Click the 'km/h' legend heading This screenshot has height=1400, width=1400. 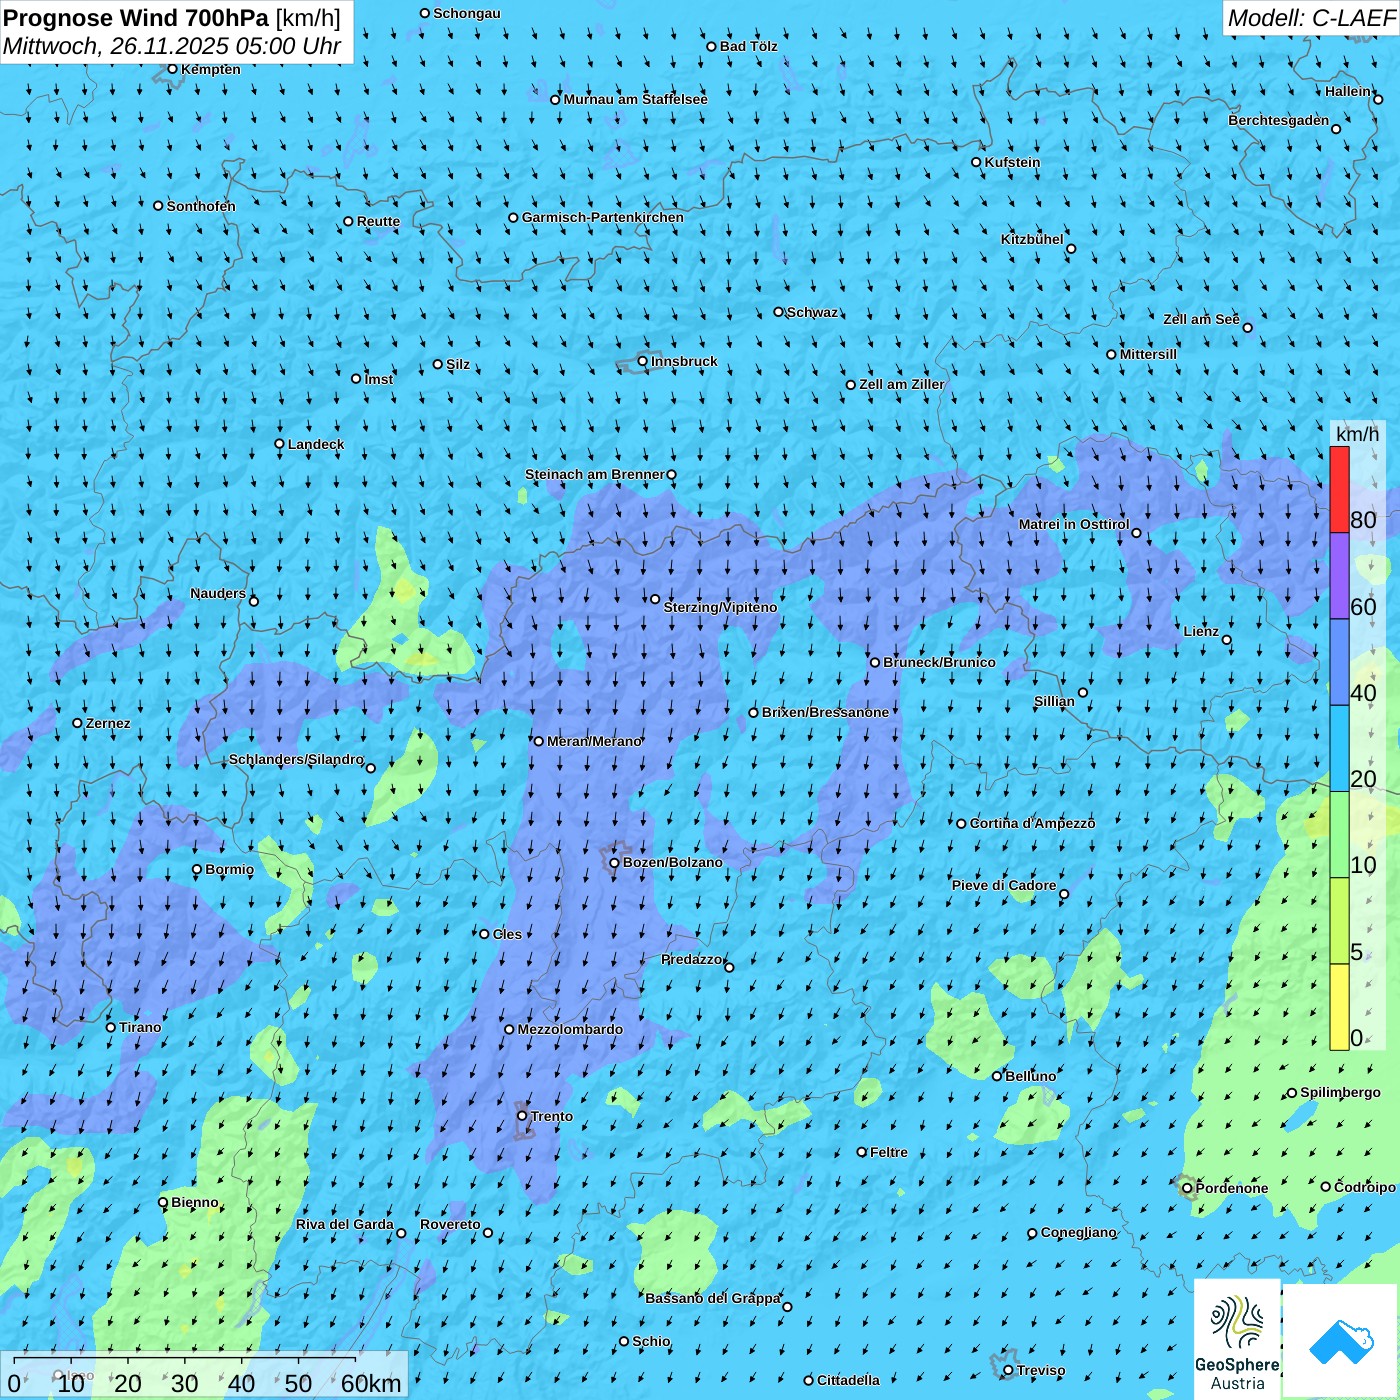pyautogui.click(x=1357, y=434)
